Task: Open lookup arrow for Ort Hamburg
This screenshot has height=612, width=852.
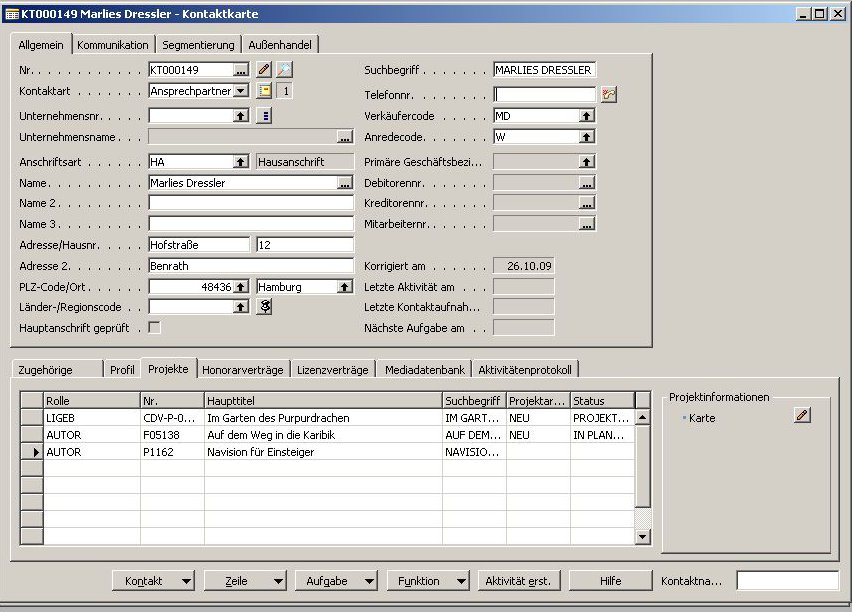Action: click(x=345, y=286)
